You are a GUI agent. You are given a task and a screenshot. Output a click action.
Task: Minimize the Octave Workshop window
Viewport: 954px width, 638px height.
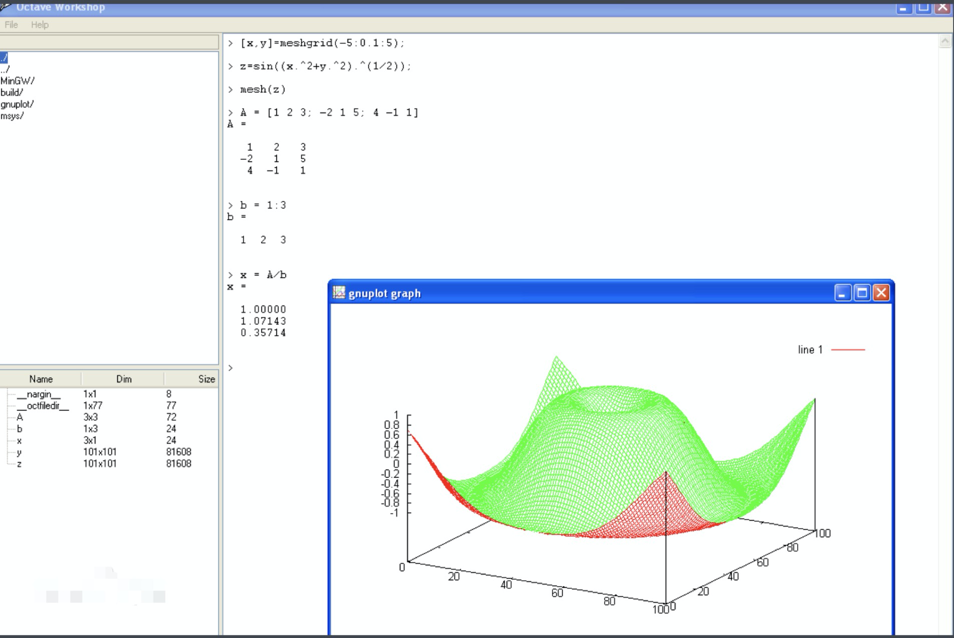click(904, 7)
